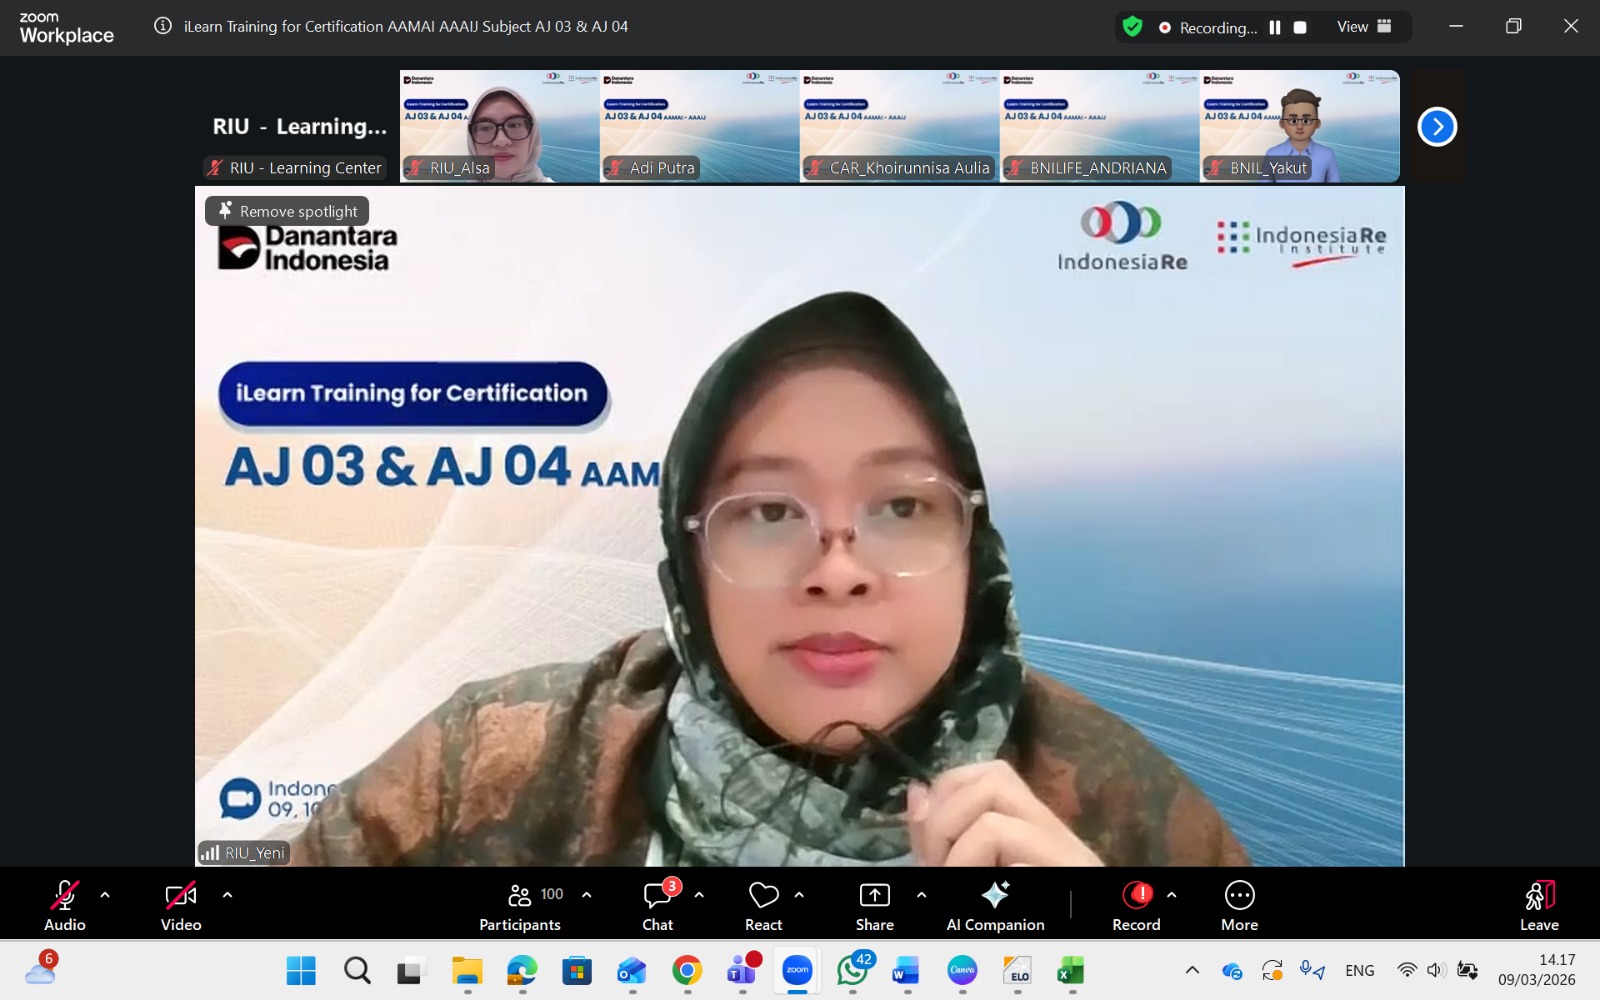Viewport: 1600px width, 1000px height.
Task: Start Share screen
Action: (874, 906)
